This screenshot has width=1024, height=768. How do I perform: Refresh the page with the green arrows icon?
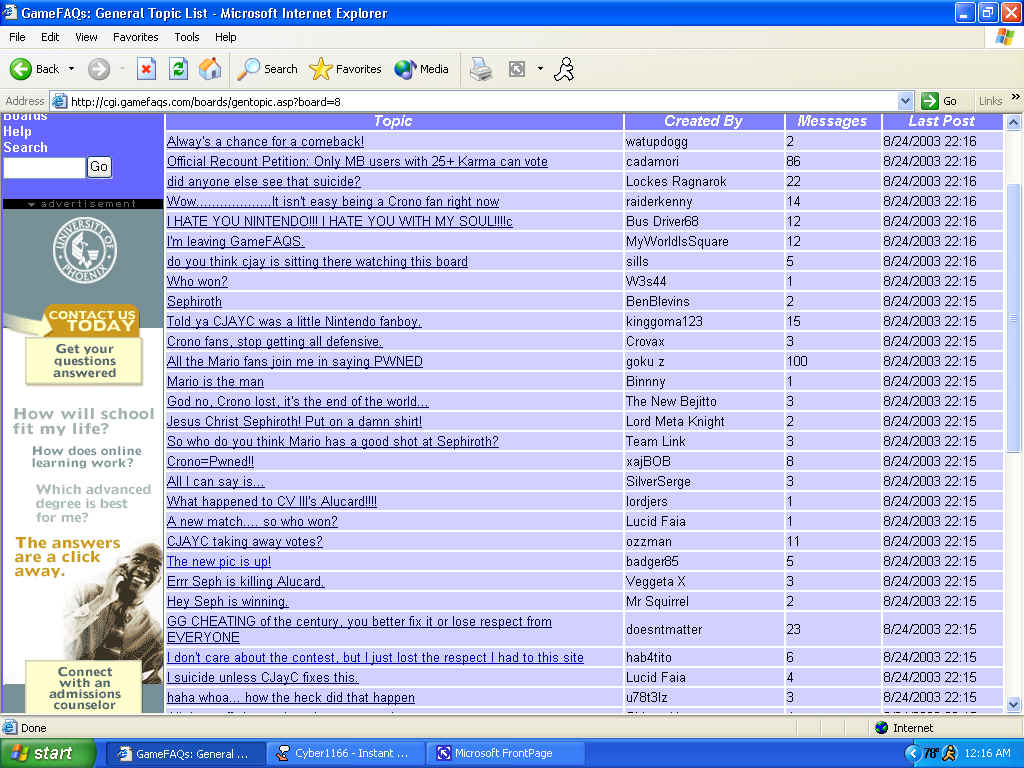click(x=178, y=69)
